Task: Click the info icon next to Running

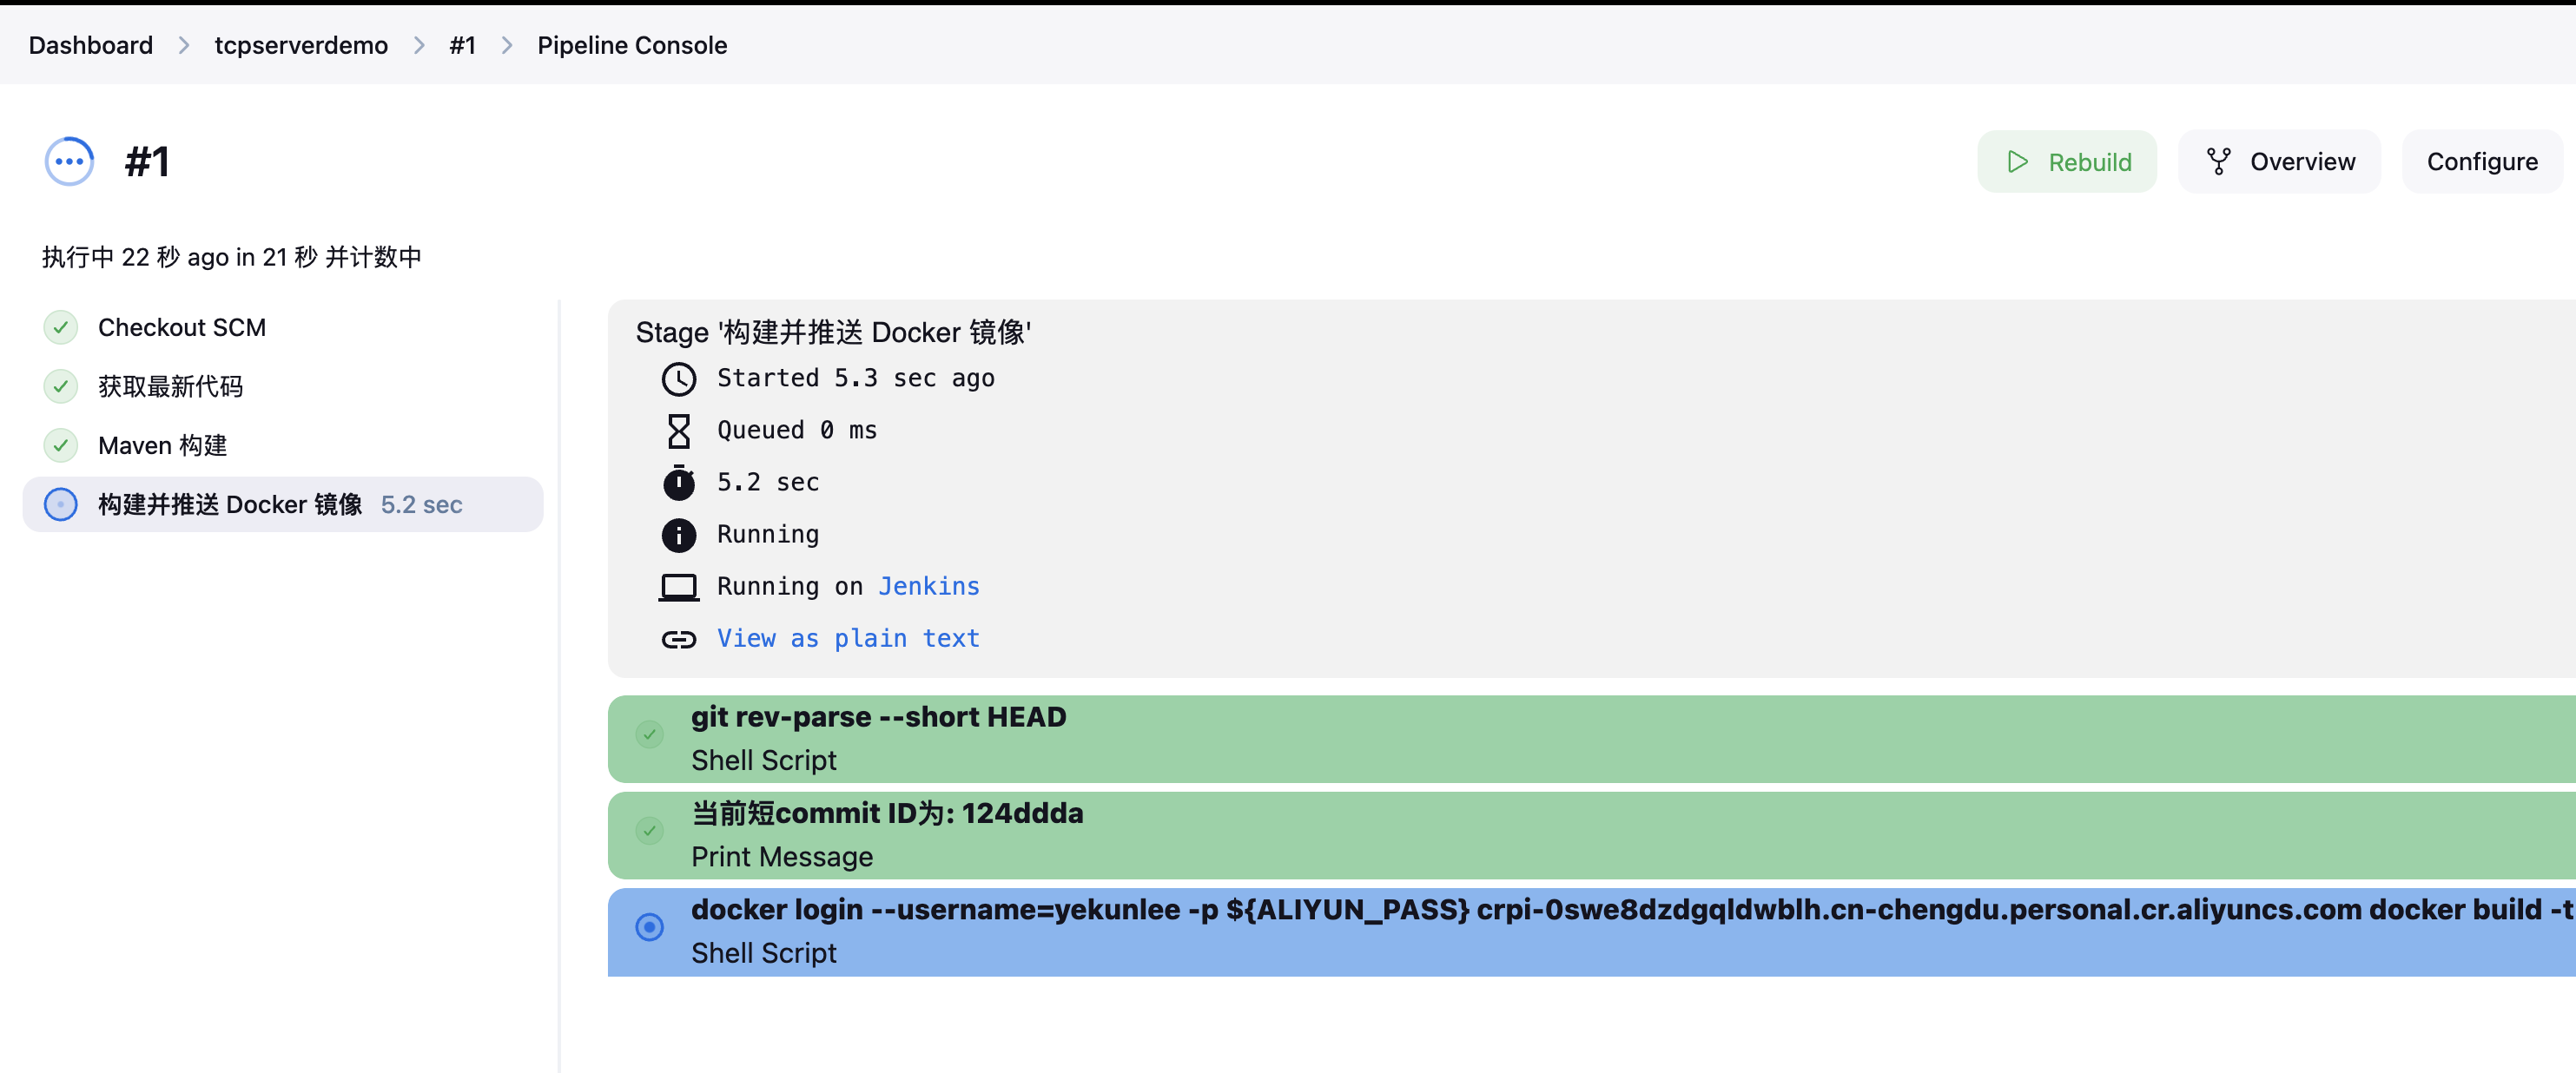Action: point(678,535)
